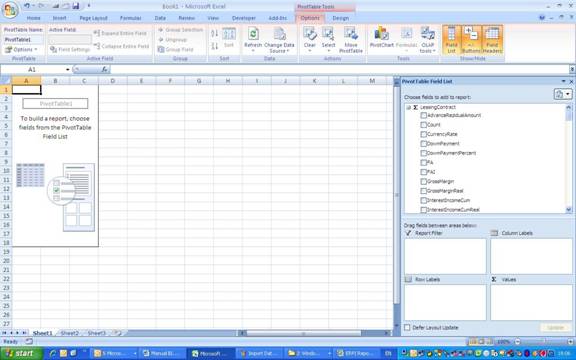Enable the GrossMargin field checkbox
576x360 pixels.
pos(424,181)
